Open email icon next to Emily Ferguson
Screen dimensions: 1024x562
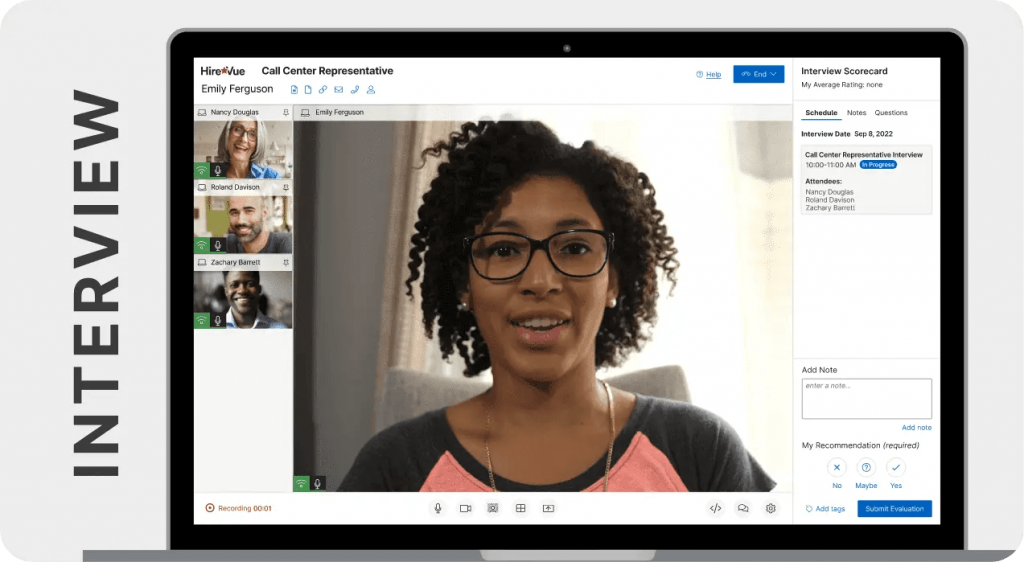point(338,89)
